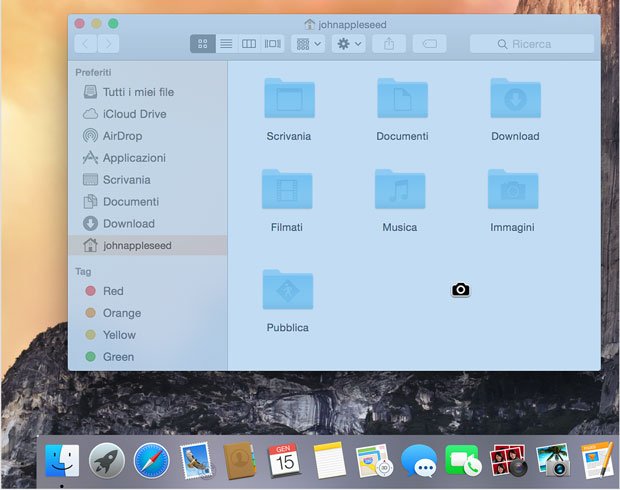This screenshot has height=490, width=620.
Task: Open iCloud Drive in sidebar
Action: click(147, 114)
